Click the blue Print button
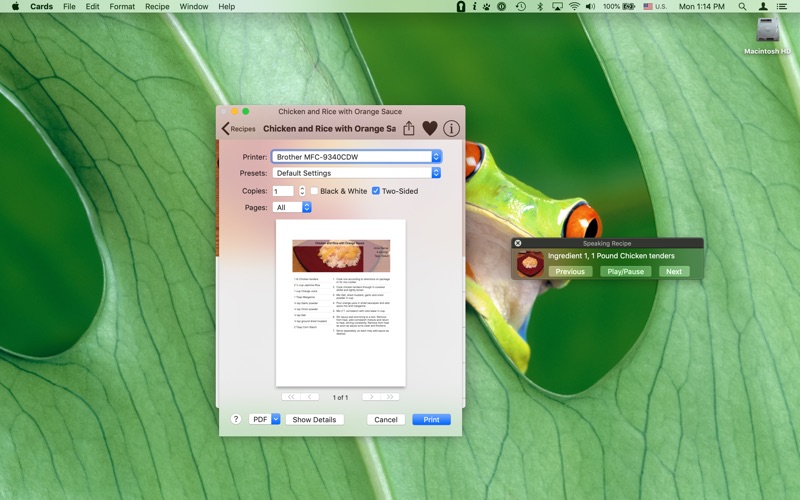 click(431, 419)
